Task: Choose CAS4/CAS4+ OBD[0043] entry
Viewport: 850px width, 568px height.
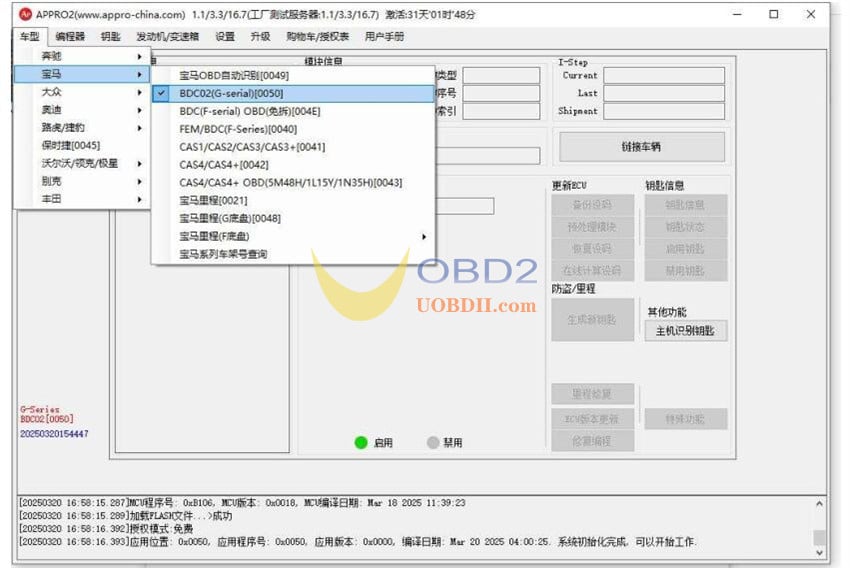Action: (293, 183)
